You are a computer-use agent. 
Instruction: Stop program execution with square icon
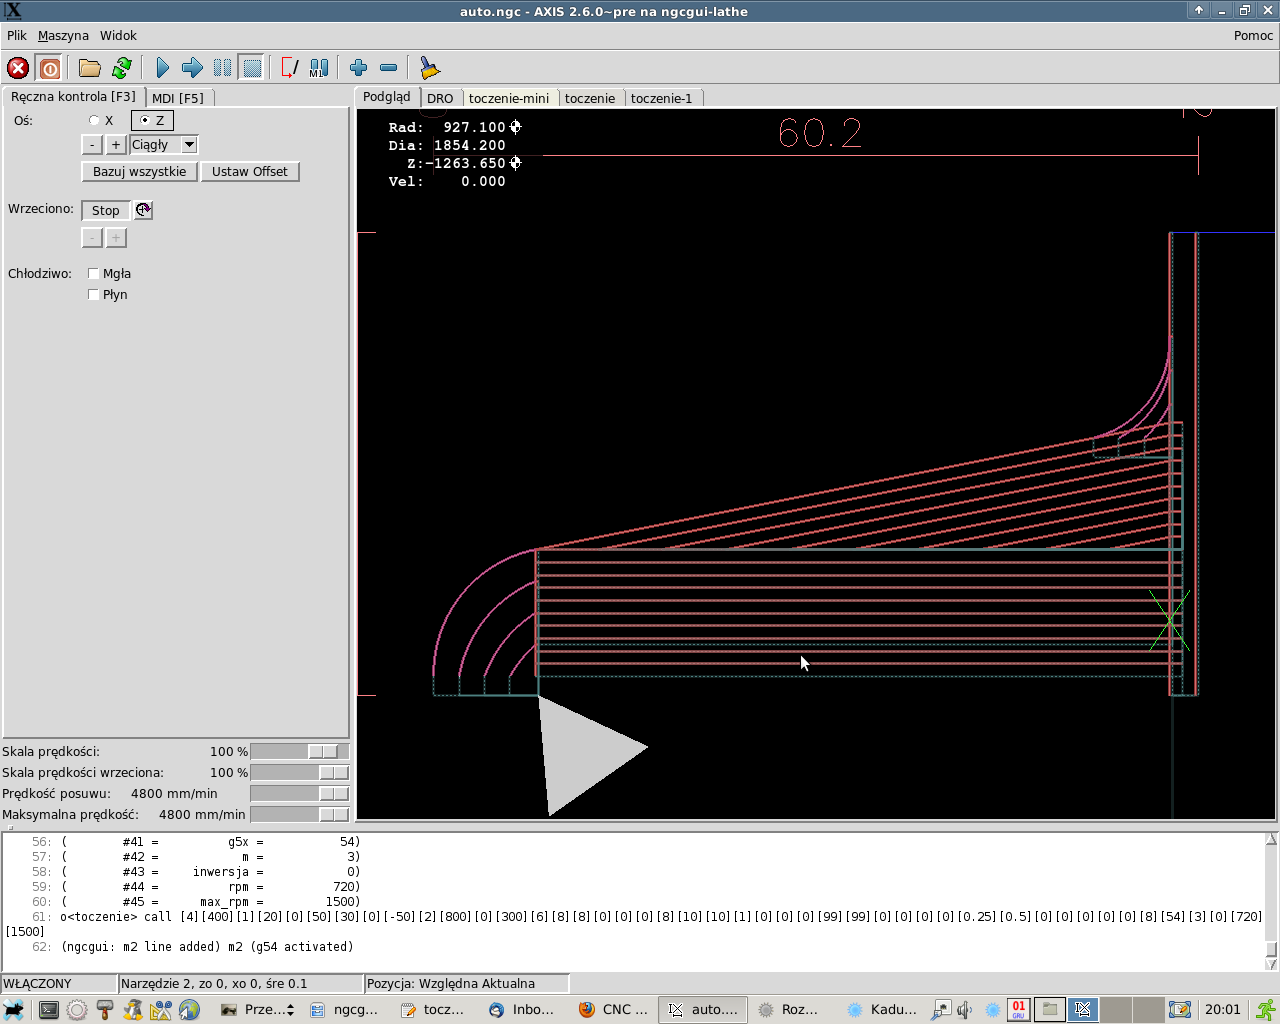click(252, 68)
